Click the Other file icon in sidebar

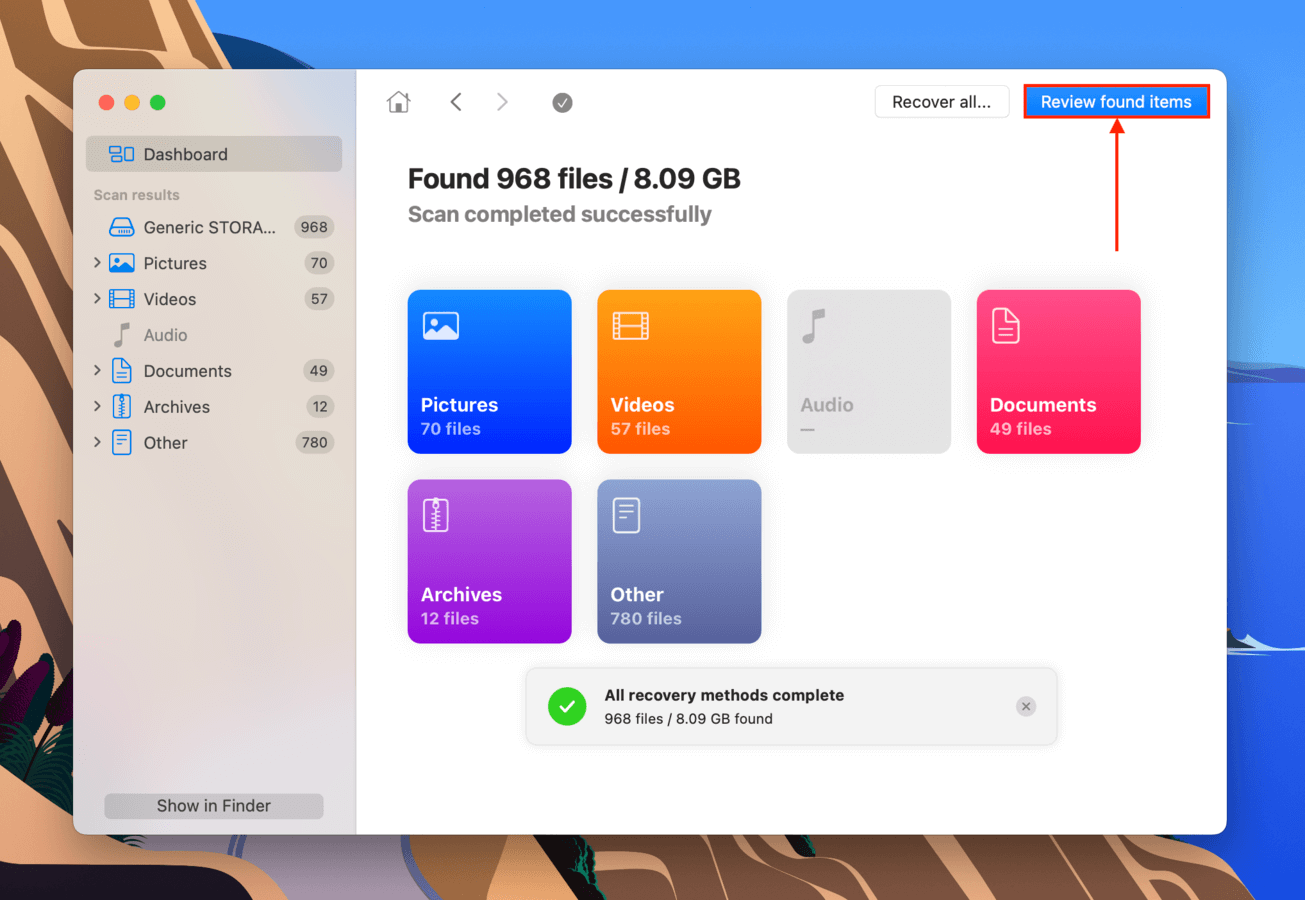[121, 443]
